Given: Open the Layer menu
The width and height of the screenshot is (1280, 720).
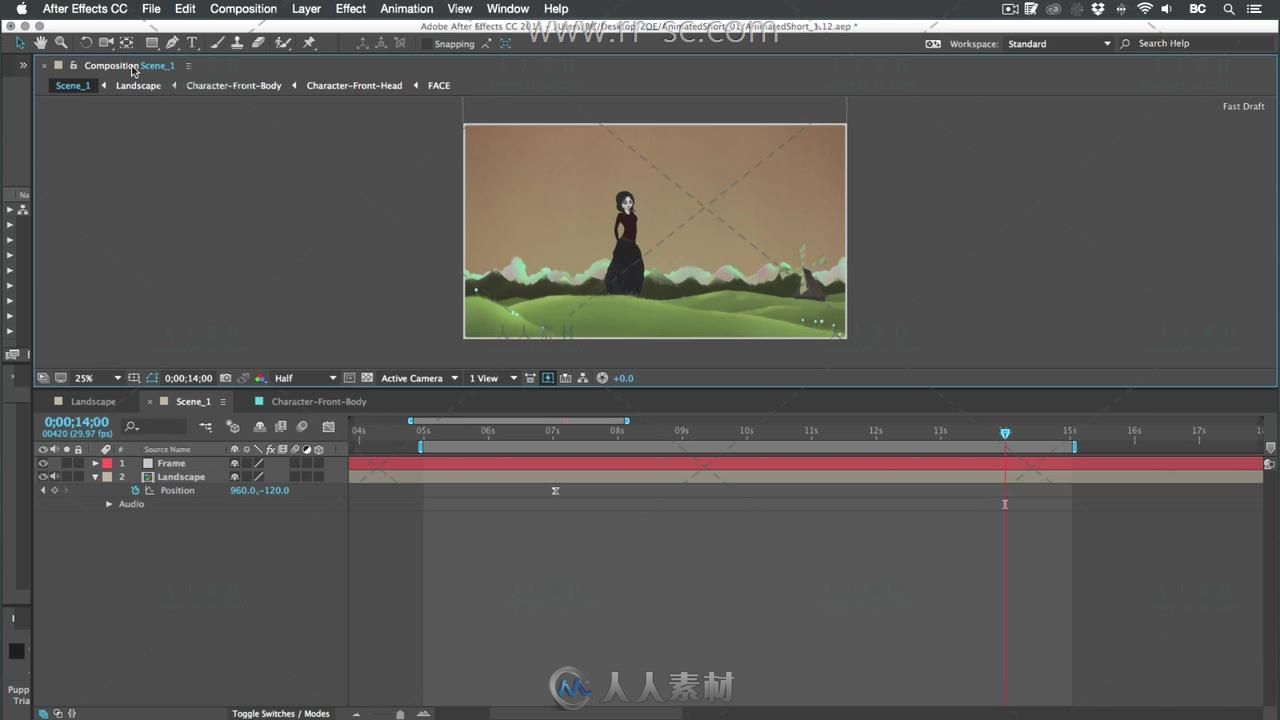Looking at the screenshot, I should (x=306, y=9).
